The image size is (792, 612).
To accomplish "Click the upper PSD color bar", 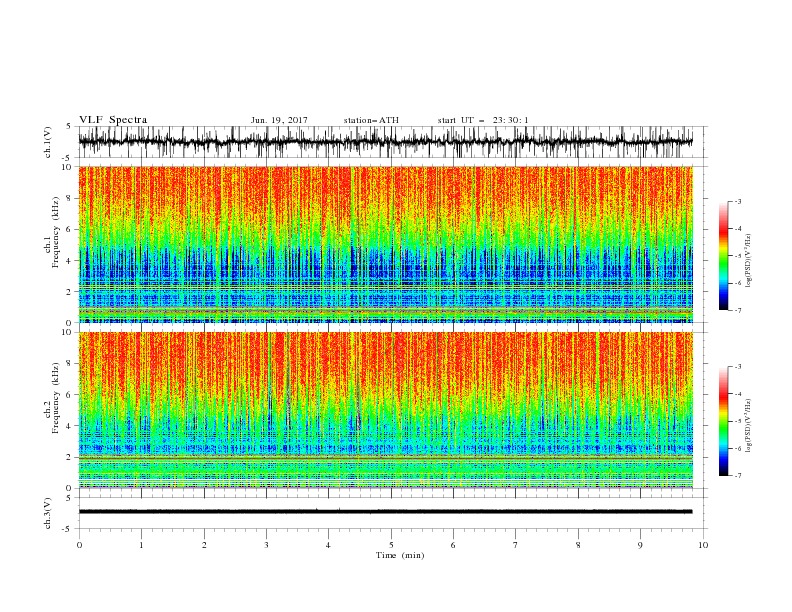I will click(x=723, y=256).
